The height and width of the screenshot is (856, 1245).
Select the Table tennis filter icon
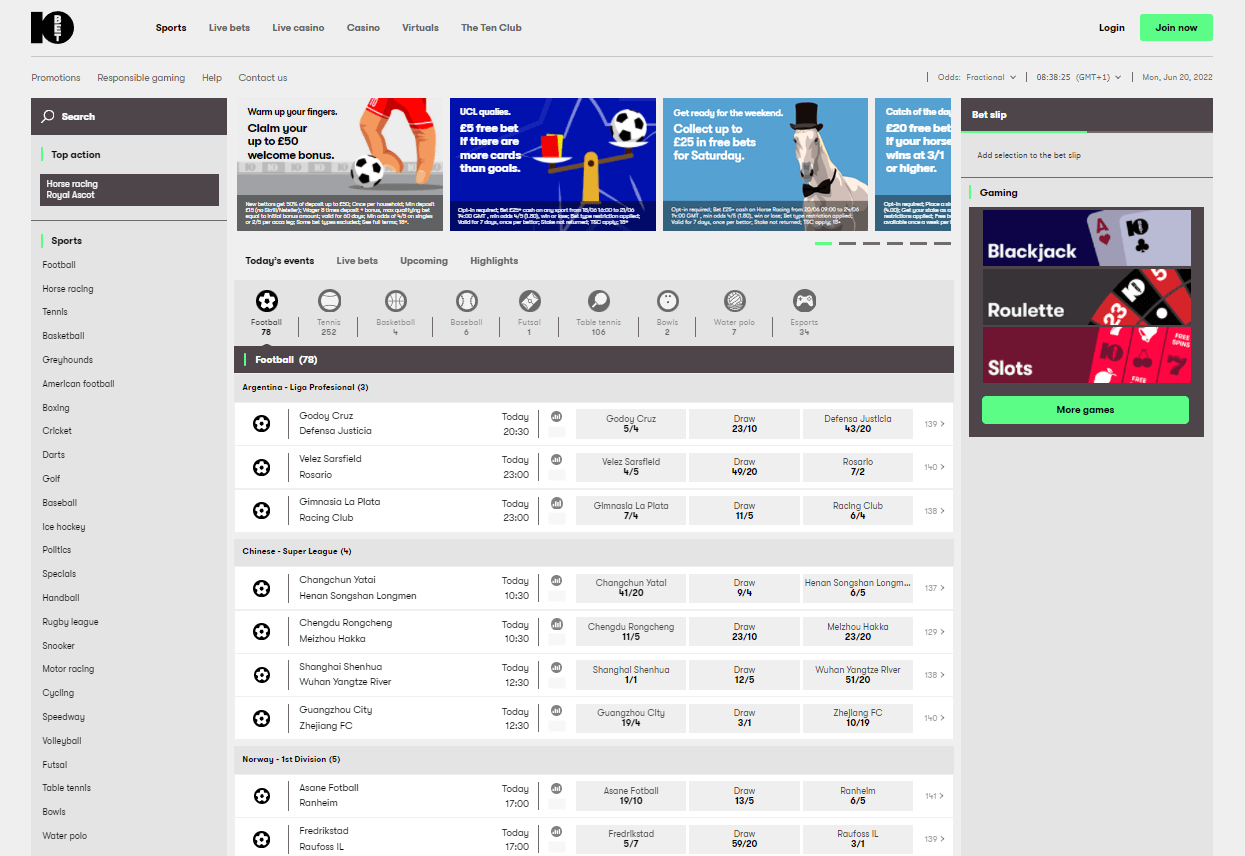(x=599, y=300)
